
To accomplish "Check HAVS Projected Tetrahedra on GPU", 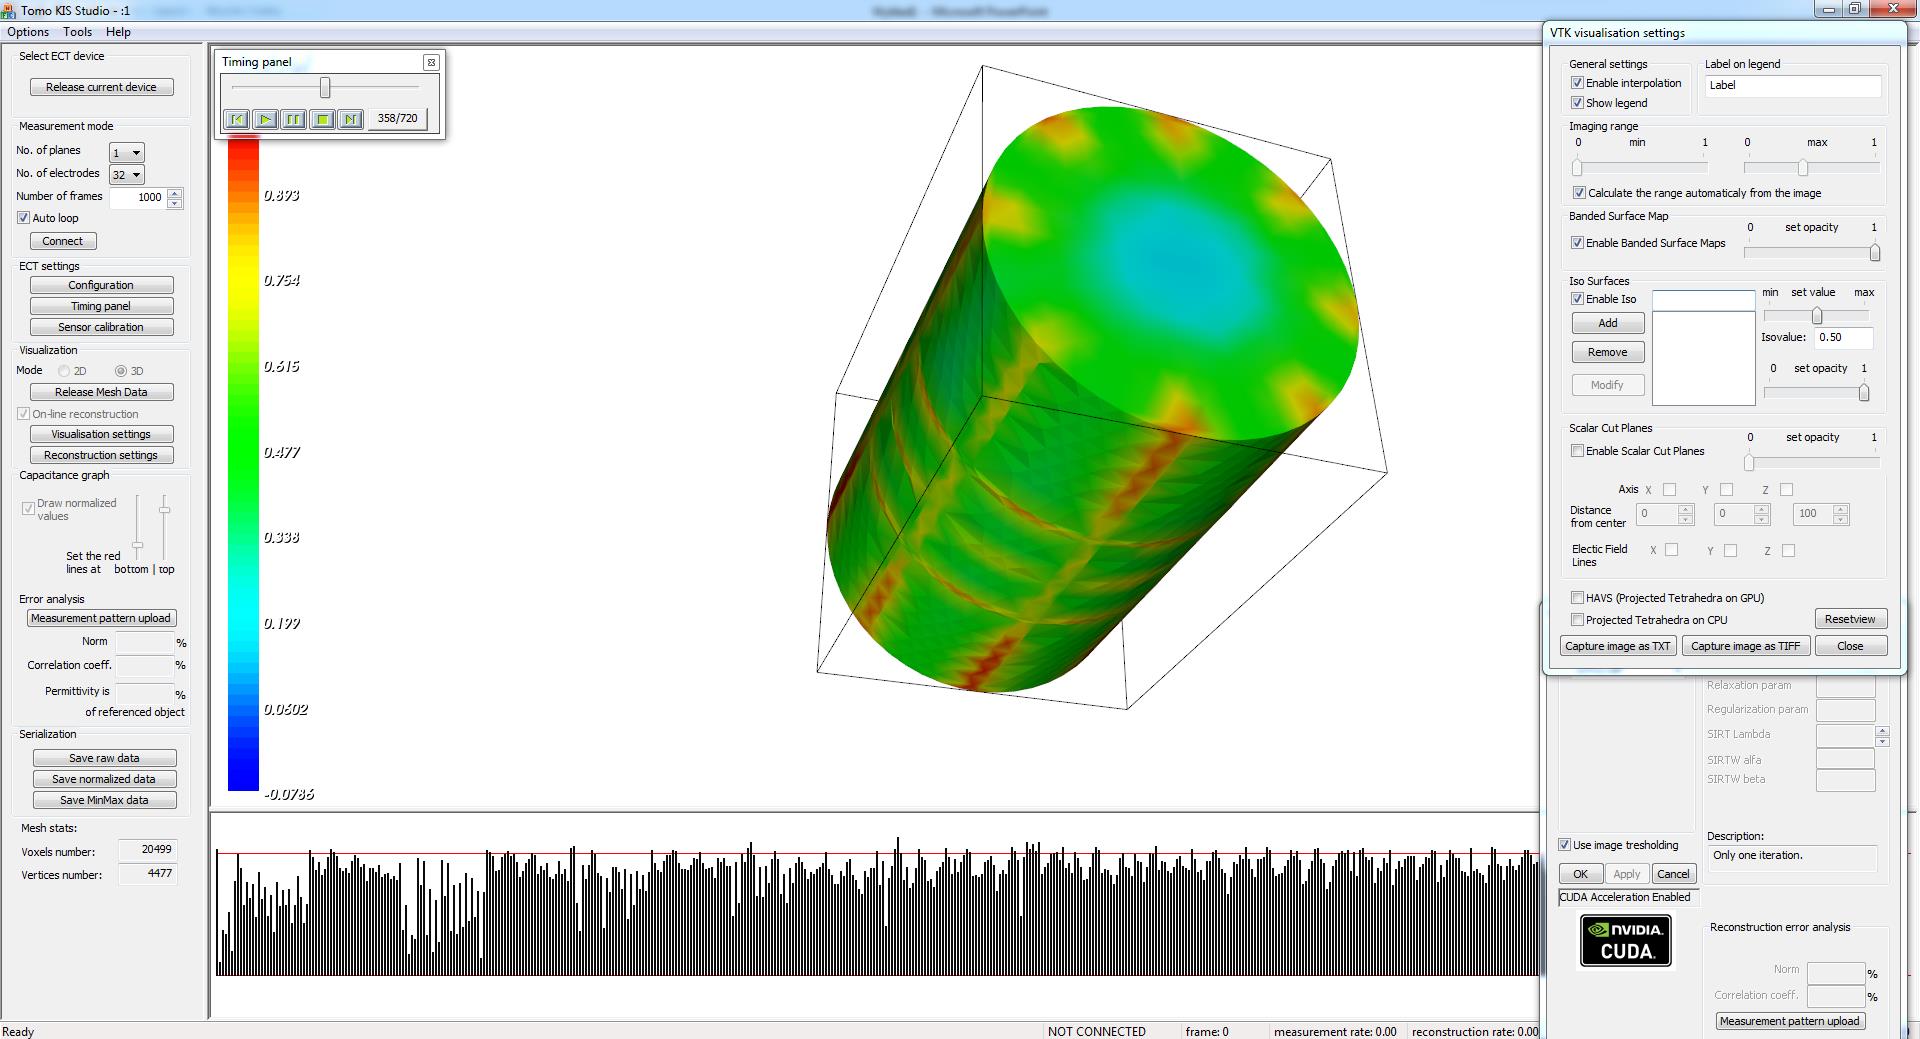I will pos(1577,598).
